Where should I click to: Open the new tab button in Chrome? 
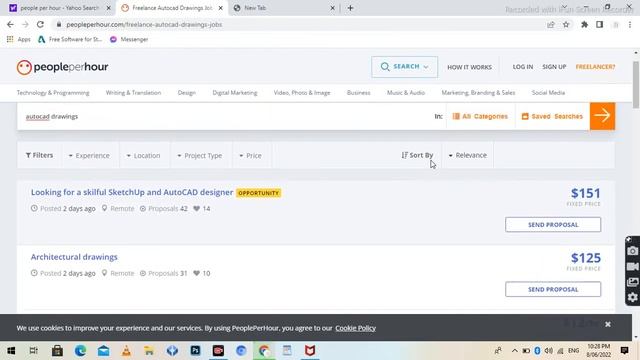(x=350, y=8)
